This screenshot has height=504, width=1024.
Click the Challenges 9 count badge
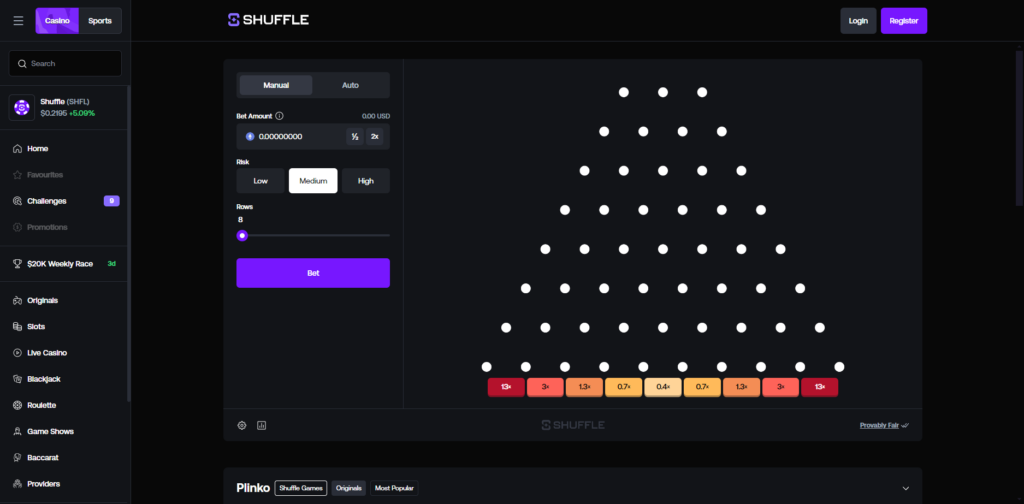[x=112, y=201]
